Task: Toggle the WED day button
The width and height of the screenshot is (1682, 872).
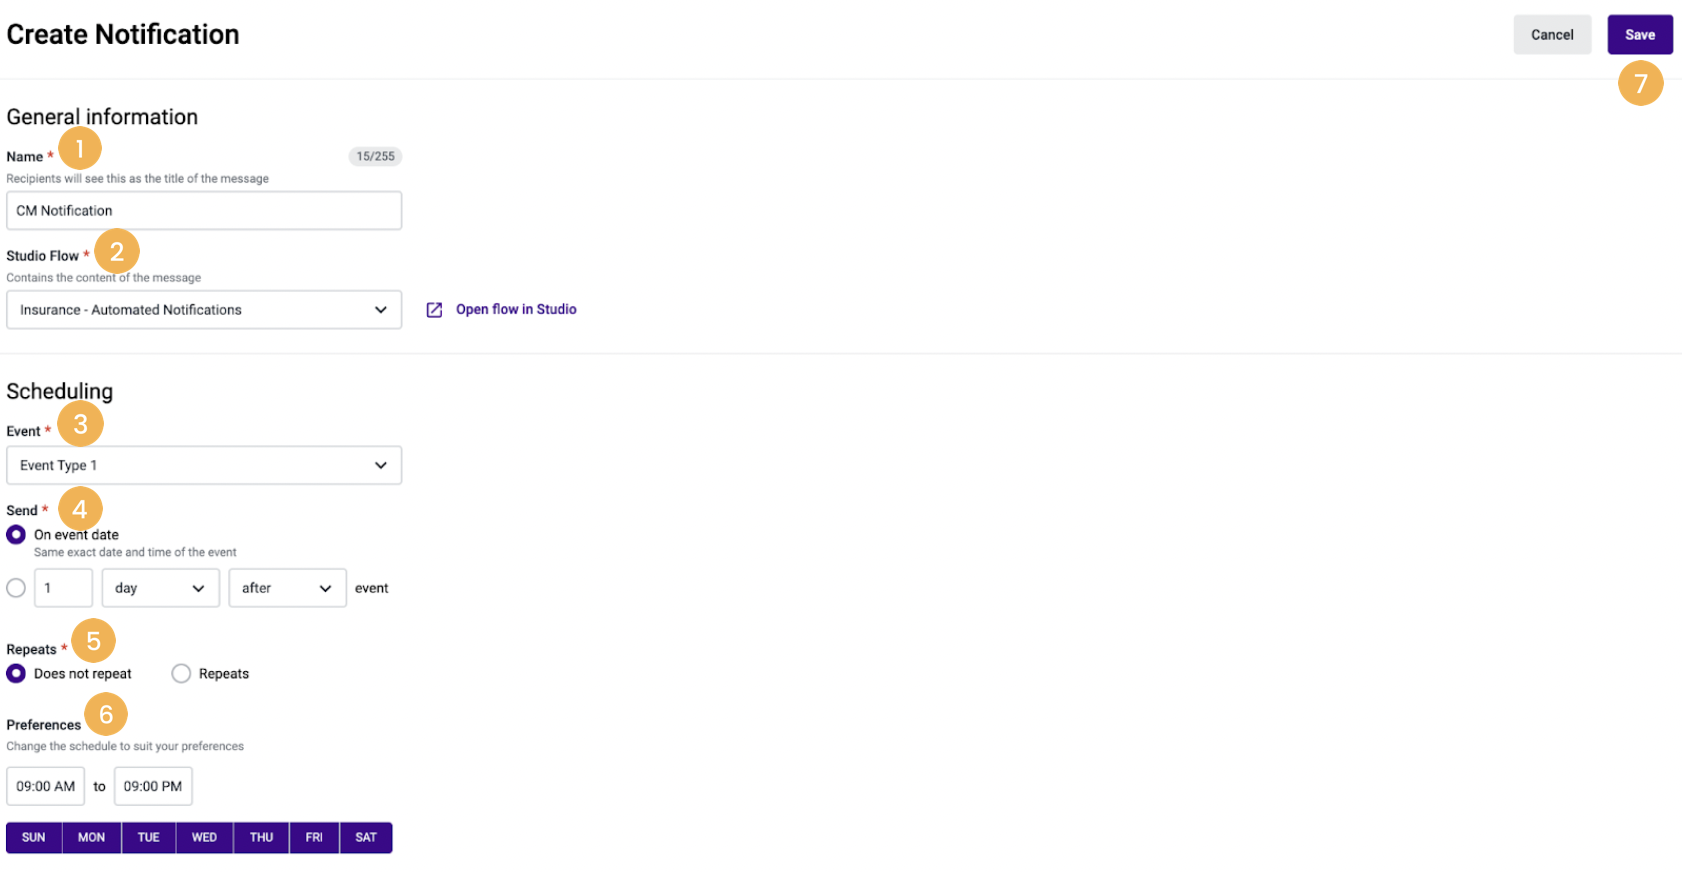Action: pyautogui.click(x=205, y=838)
